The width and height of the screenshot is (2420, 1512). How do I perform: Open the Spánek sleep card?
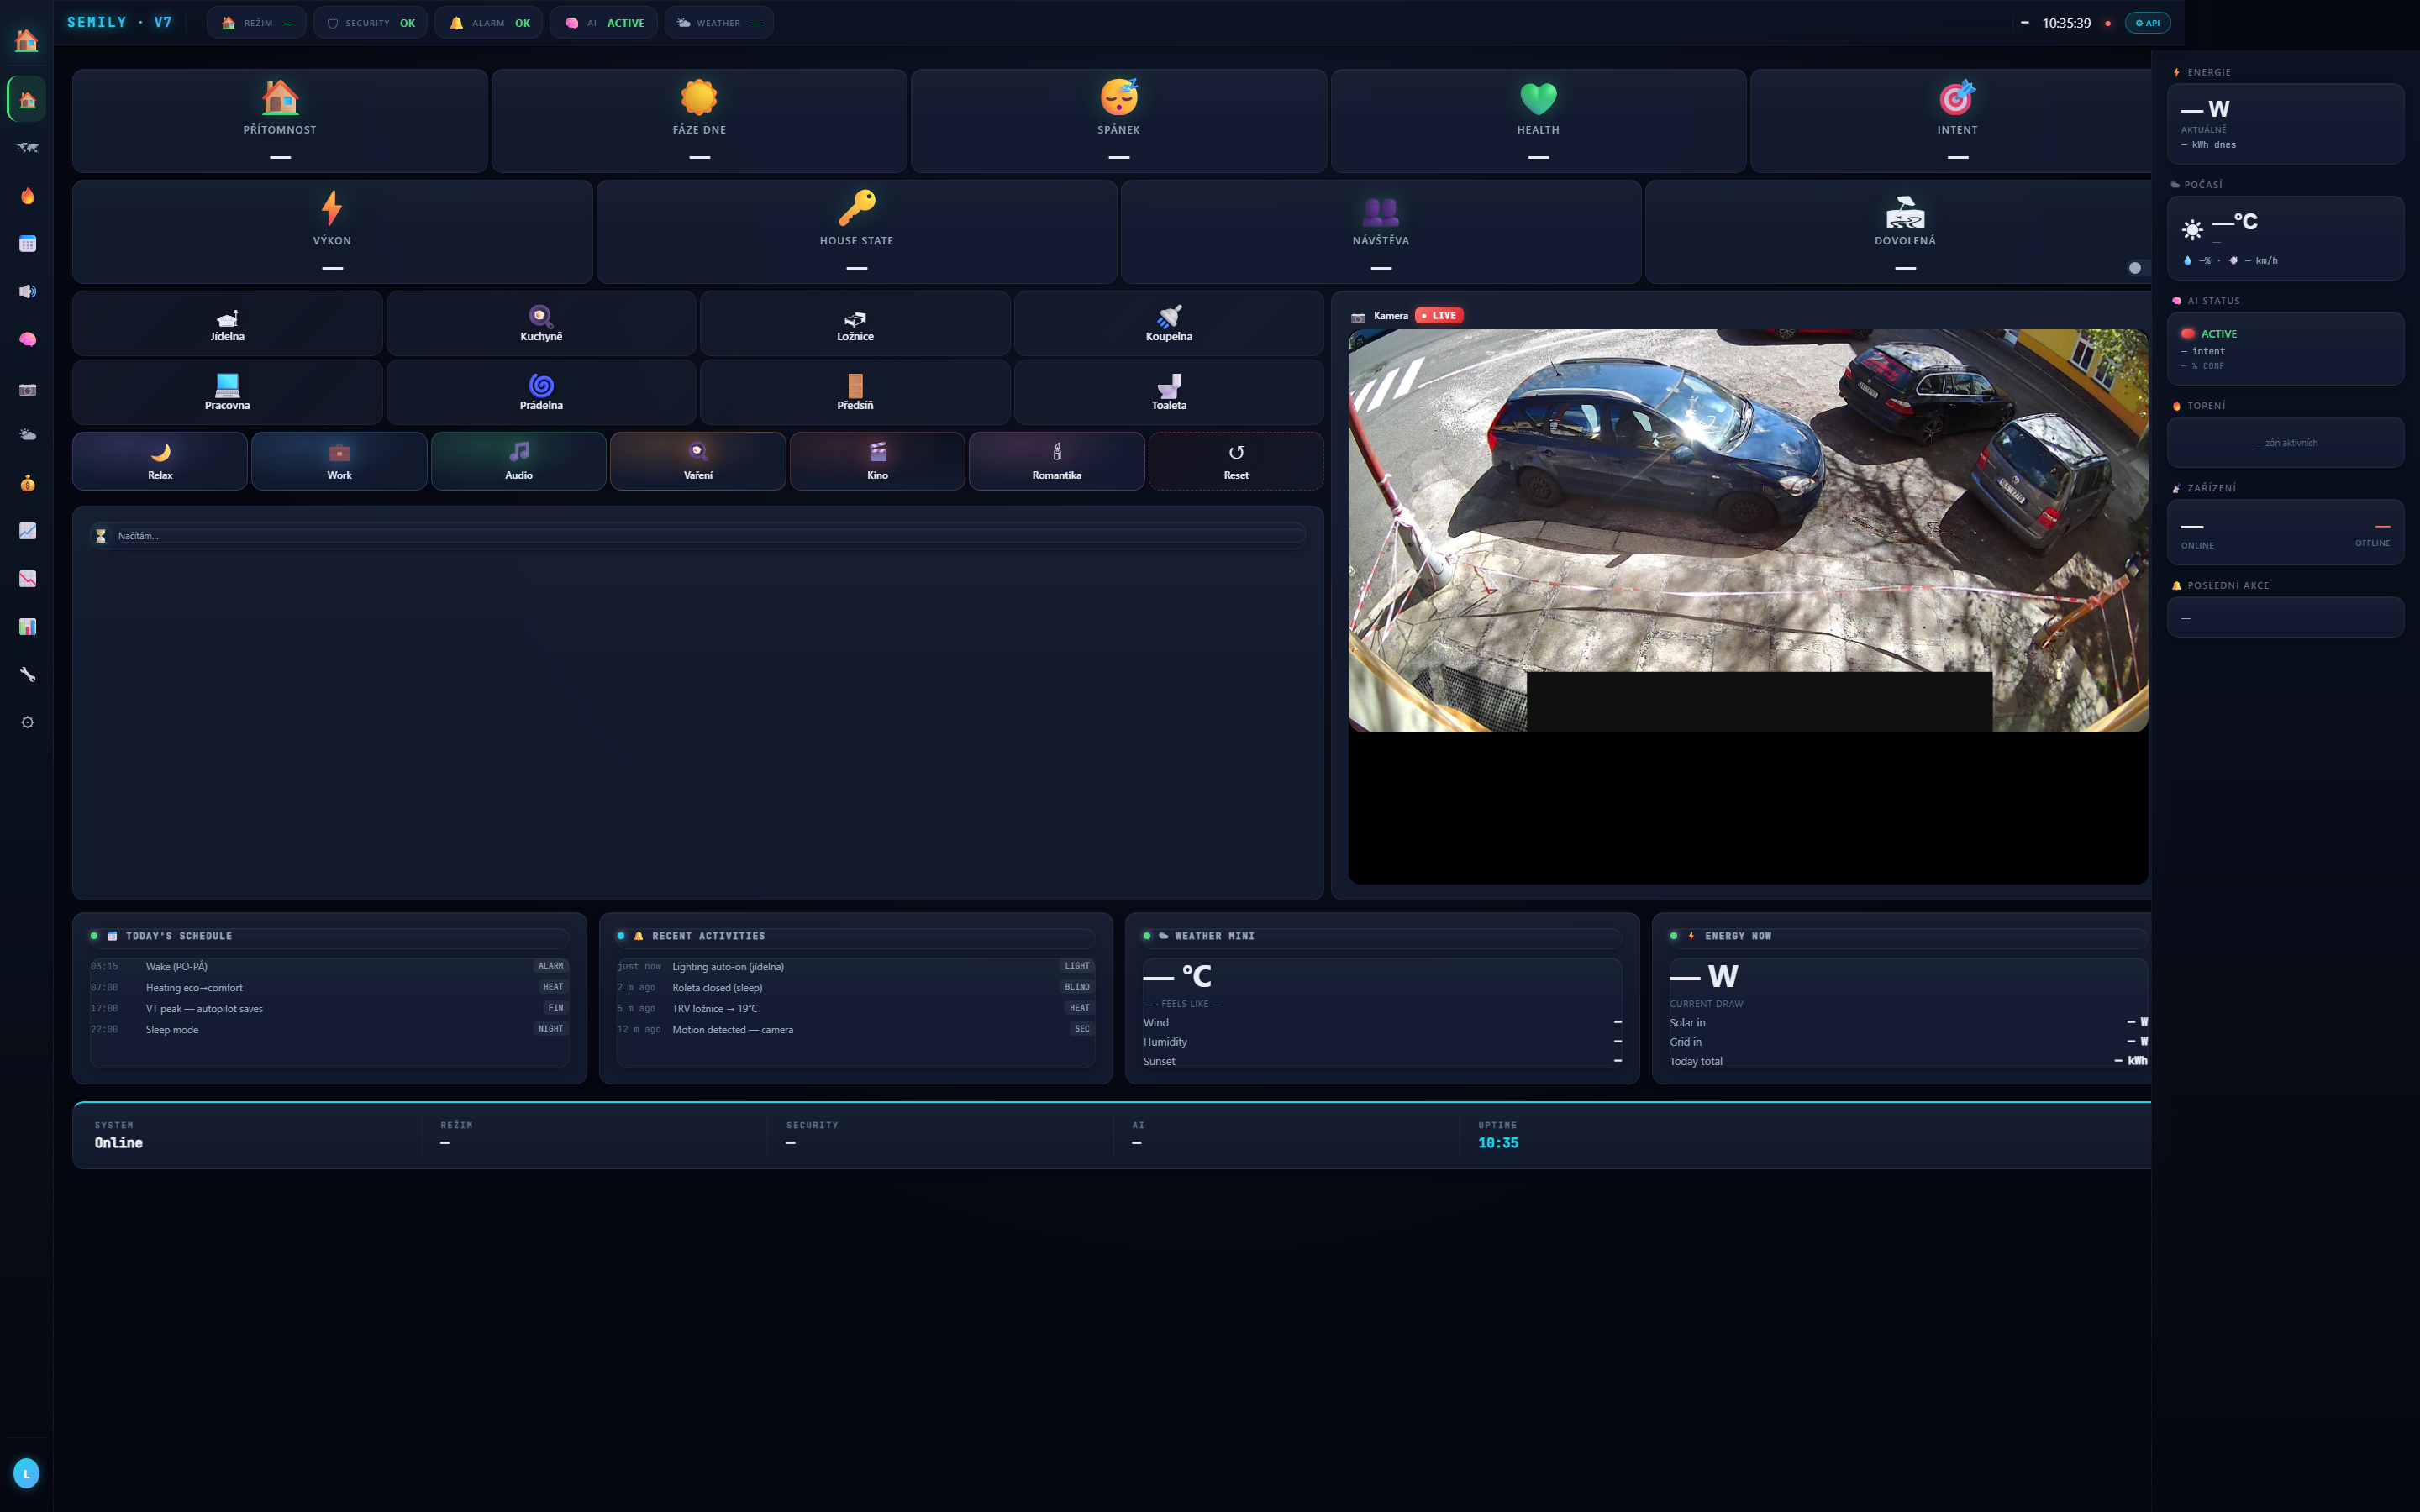coord(1119,121)
